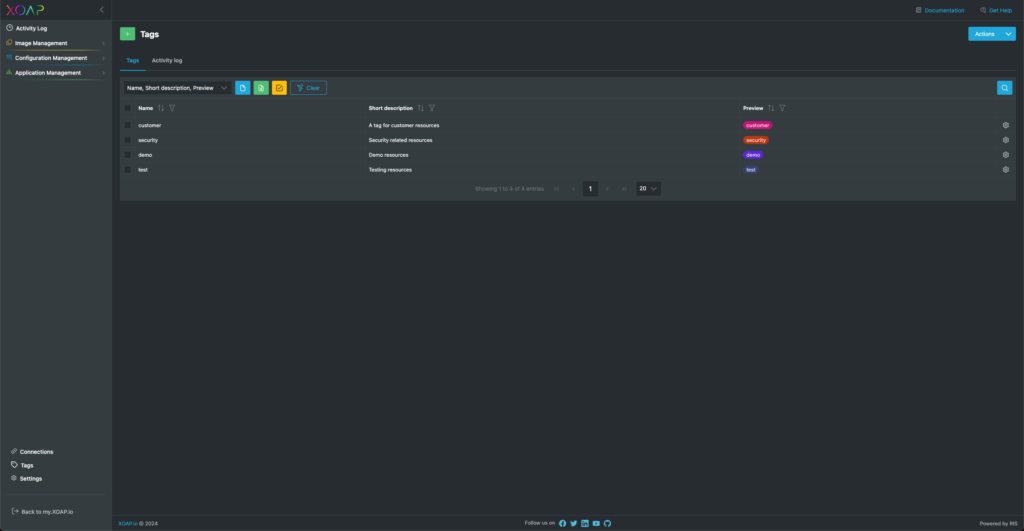
Task: Switch to the Activity log tab
Action: [167, 60]
